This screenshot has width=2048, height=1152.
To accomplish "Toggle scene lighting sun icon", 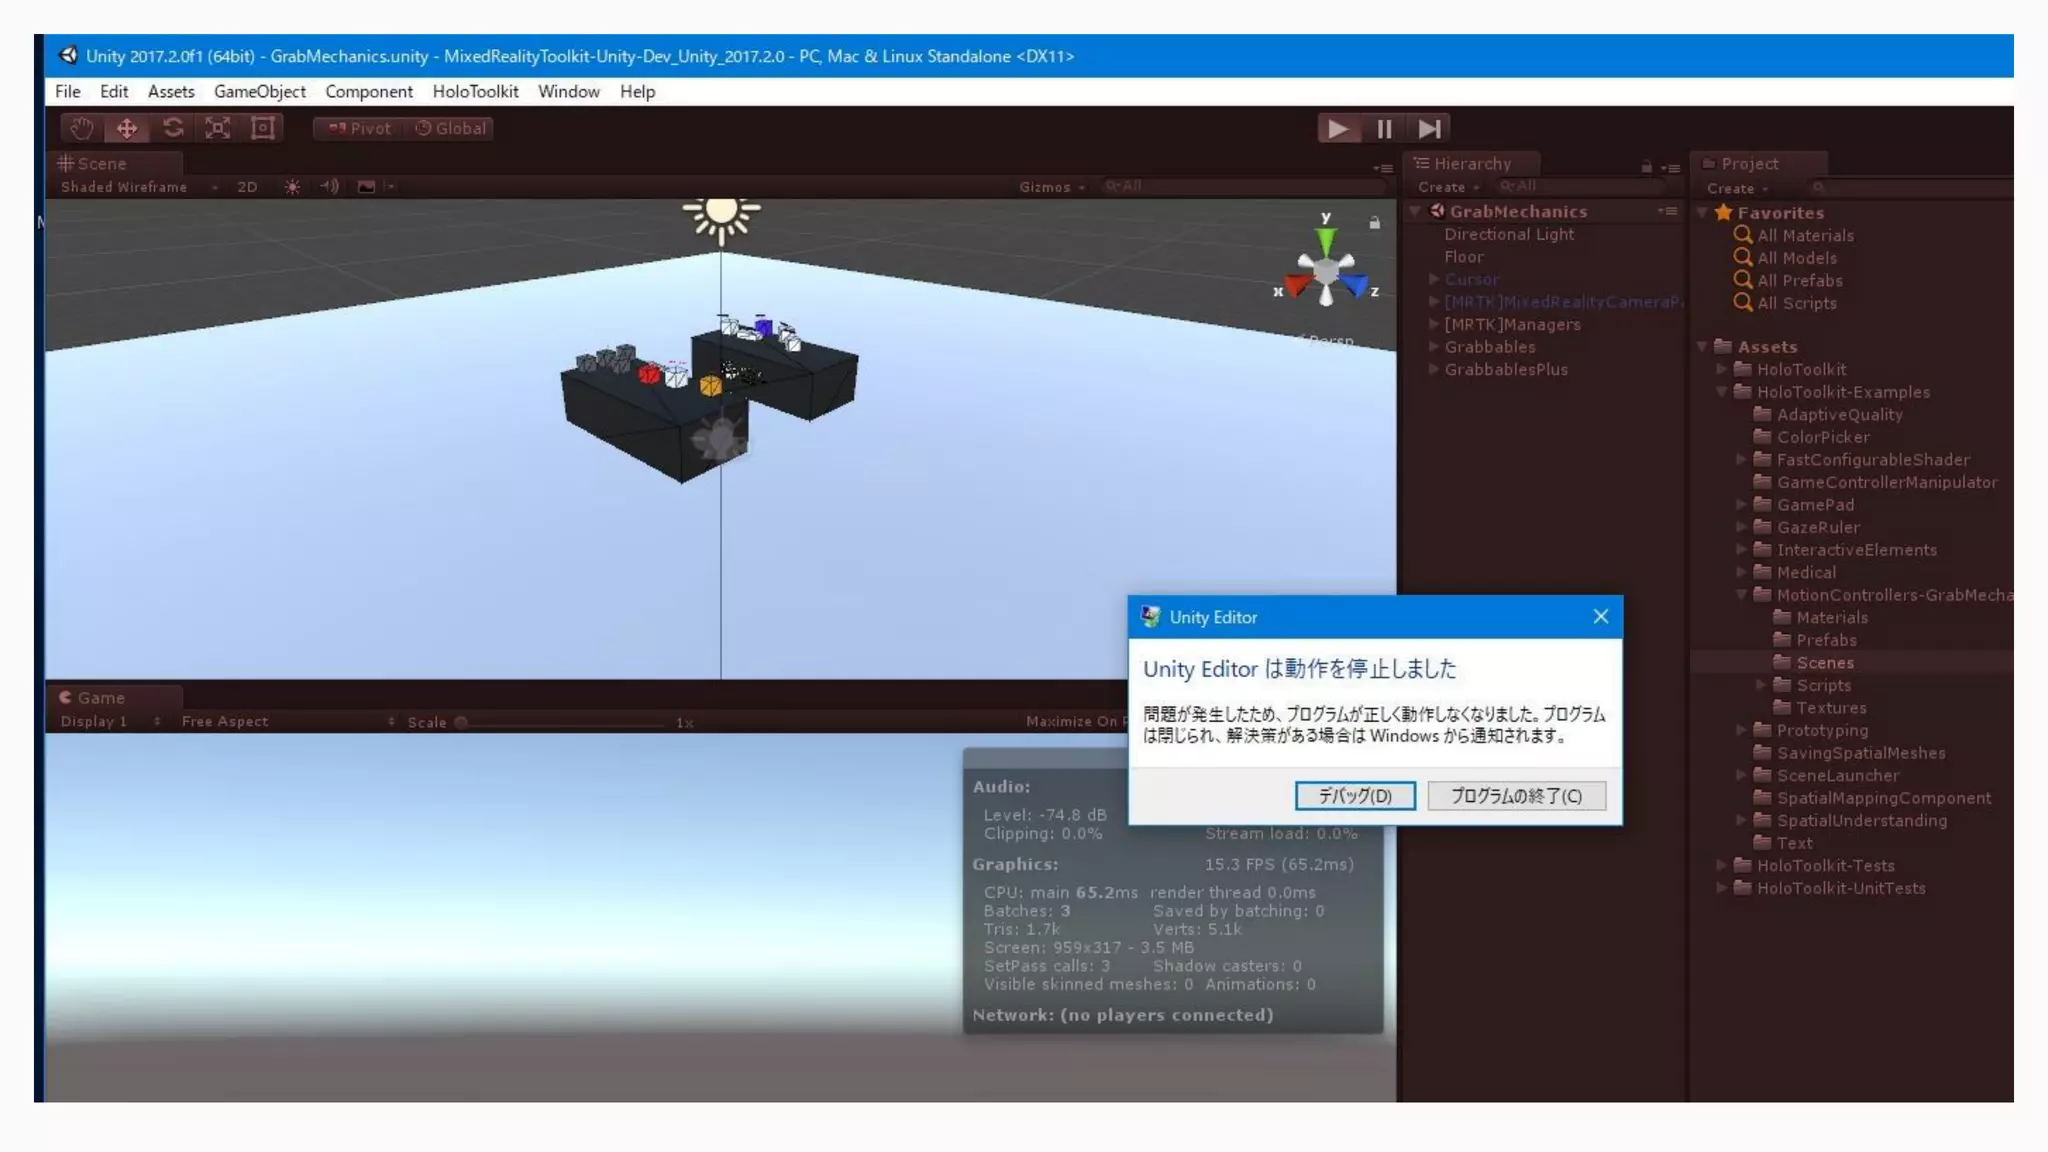I will (x=292, y=187).
